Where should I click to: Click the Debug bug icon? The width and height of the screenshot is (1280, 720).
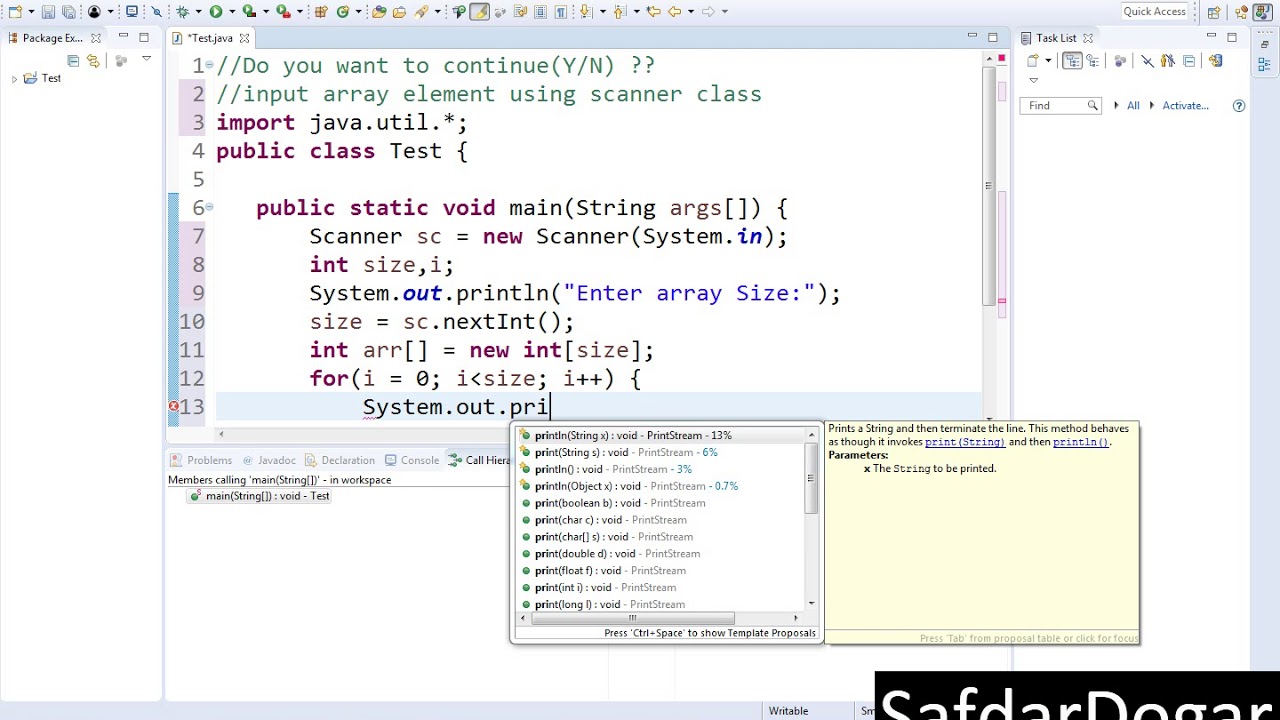pyautogui.click(x=183, y=12)
